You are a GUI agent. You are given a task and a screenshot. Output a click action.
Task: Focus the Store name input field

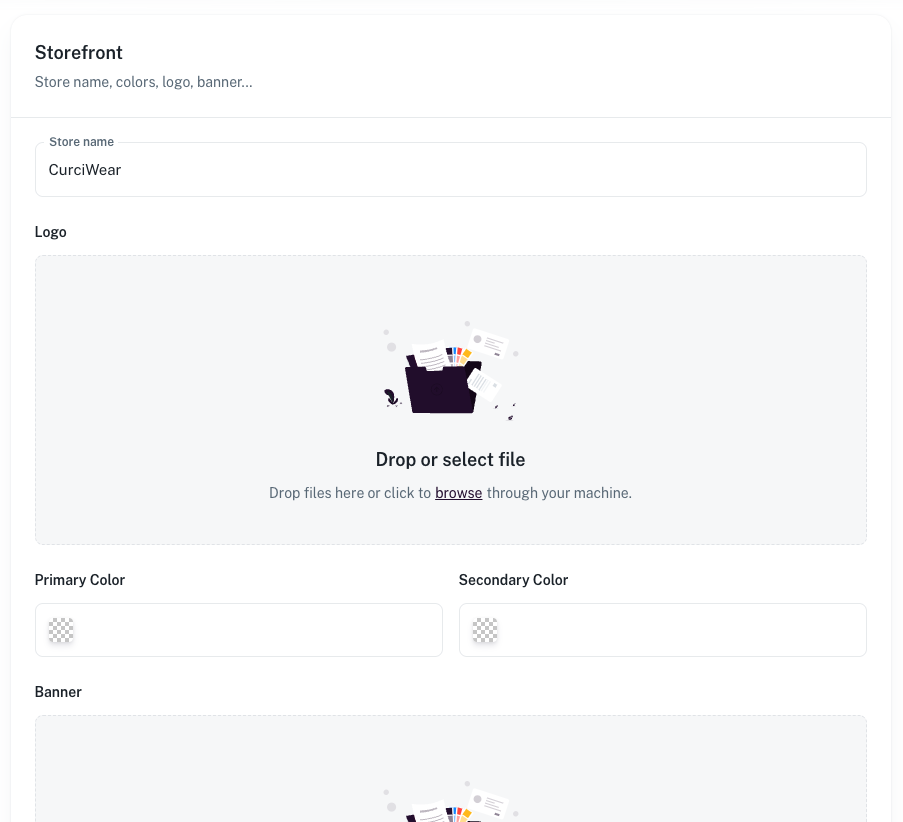450,170
